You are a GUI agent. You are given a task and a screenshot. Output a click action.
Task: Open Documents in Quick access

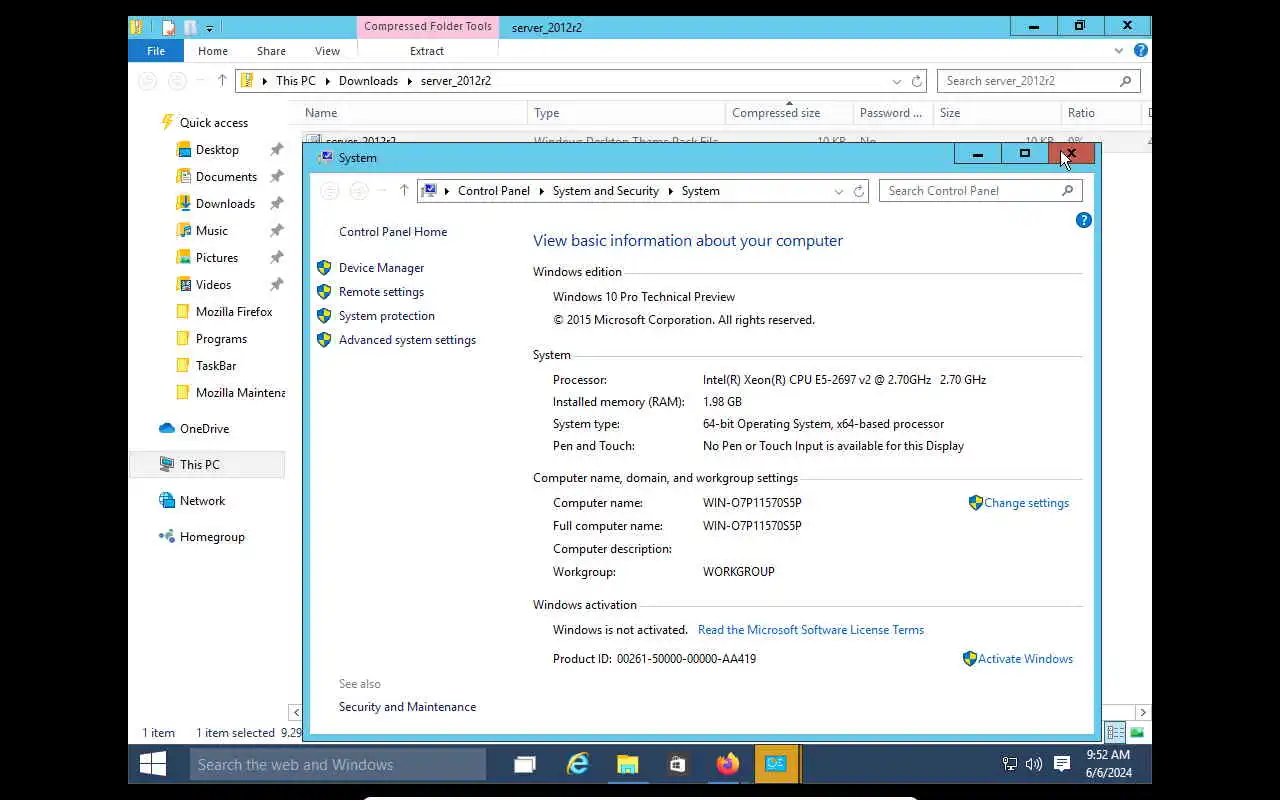pyautogui.click(x=226, y=177)
